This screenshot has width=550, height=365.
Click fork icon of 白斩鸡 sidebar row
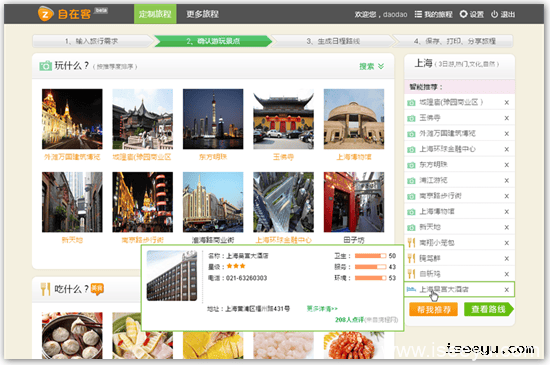(x=411, y=274)
